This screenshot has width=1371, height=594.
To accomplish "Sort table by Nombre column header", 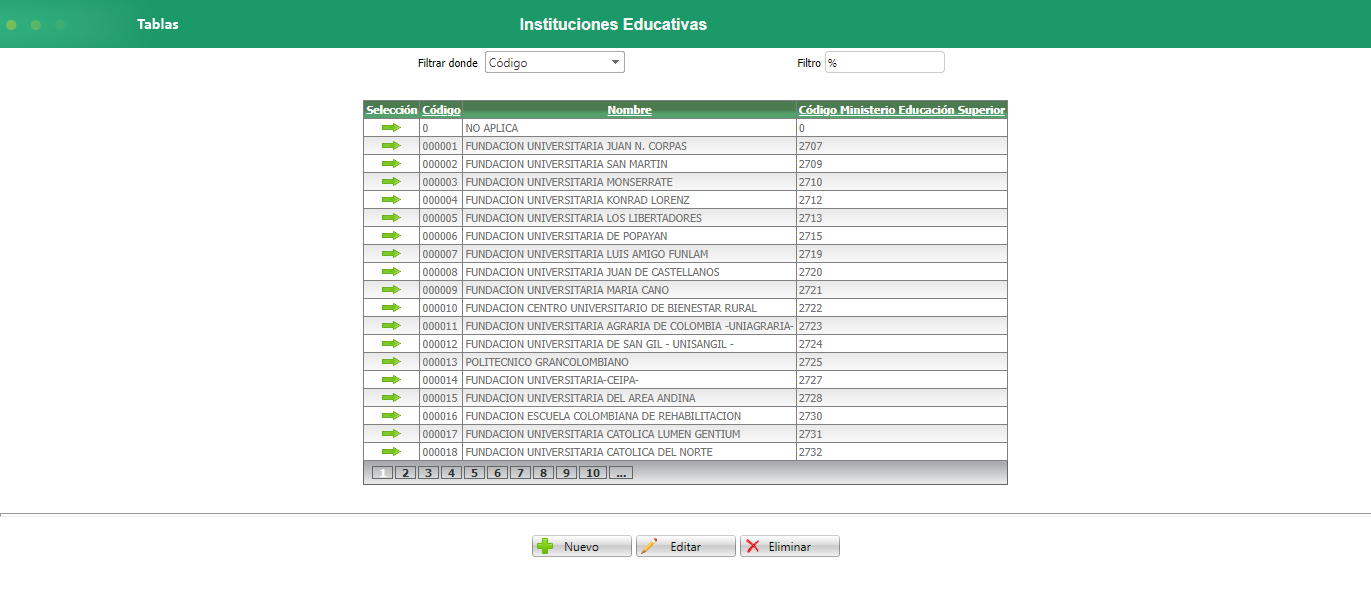I will [x=629, y=110].
